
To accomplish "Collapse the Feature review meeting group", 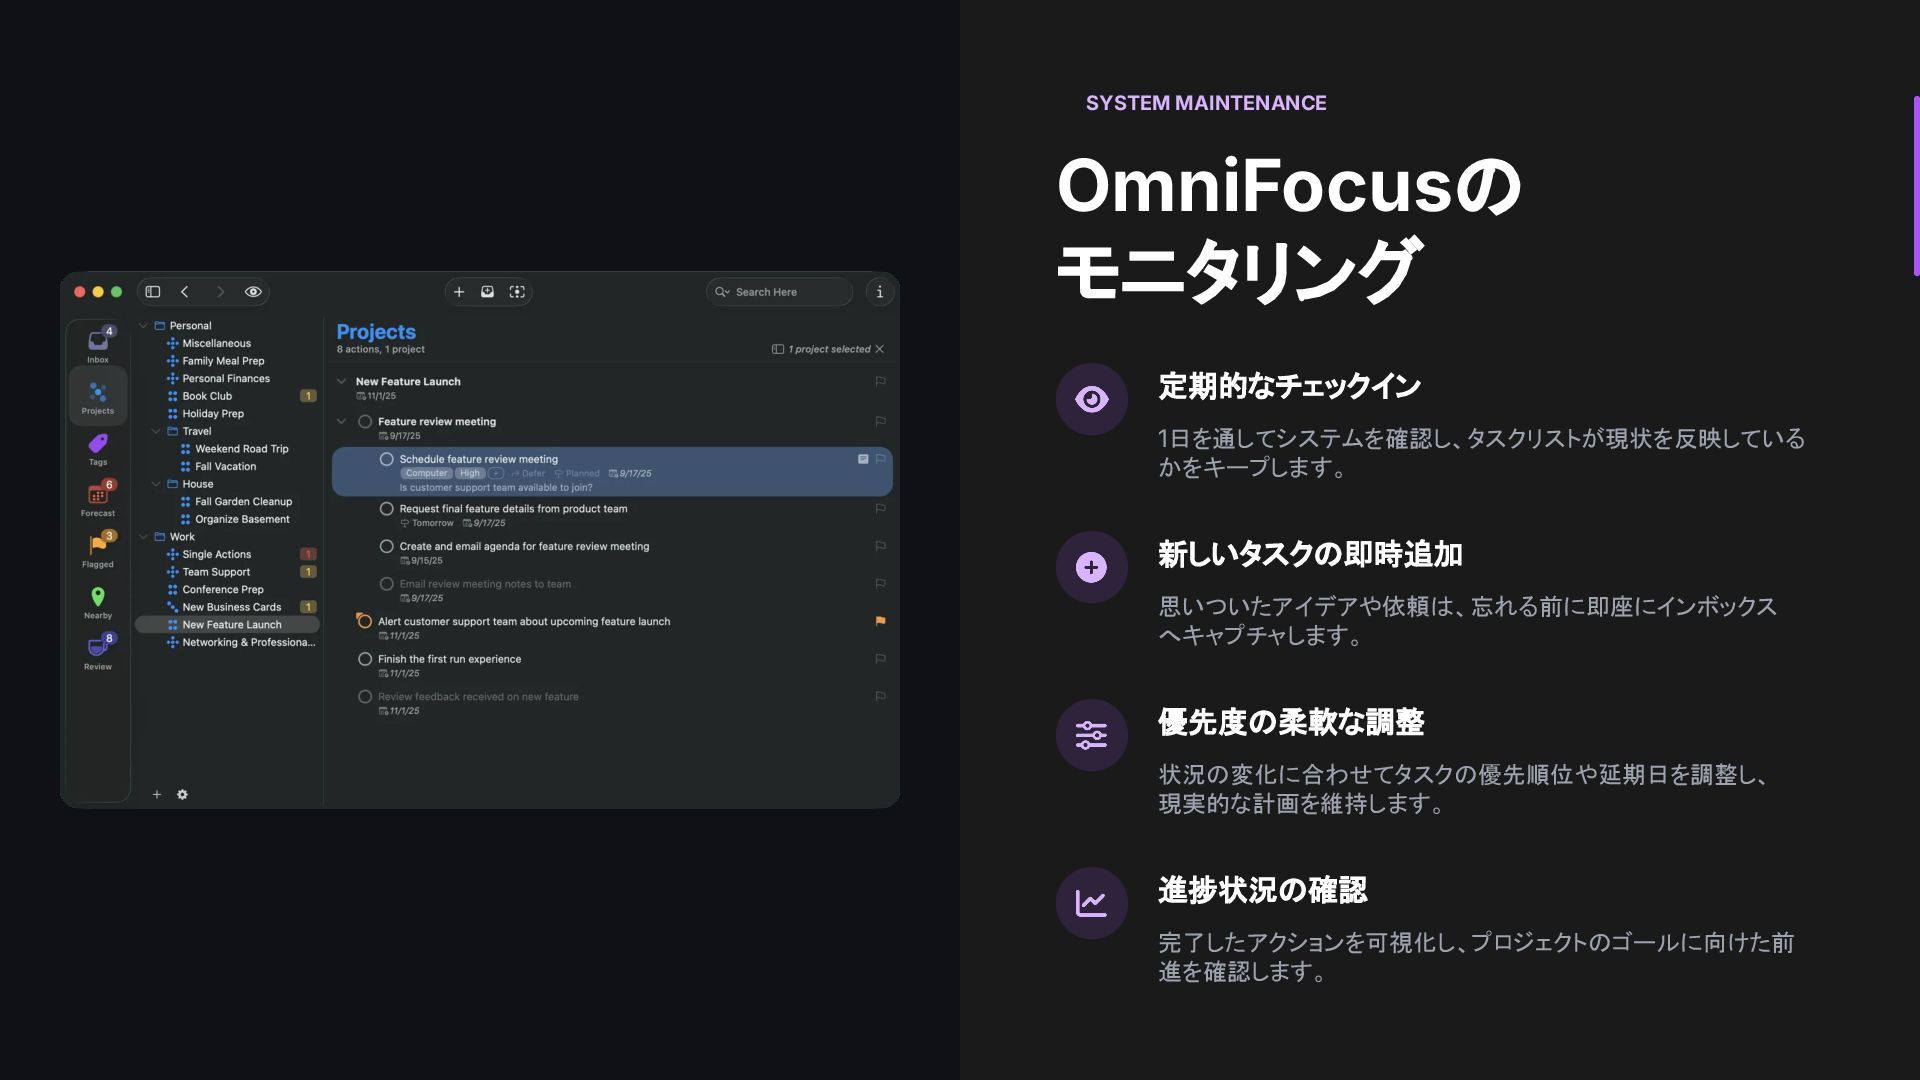I will tap(342, 421).
